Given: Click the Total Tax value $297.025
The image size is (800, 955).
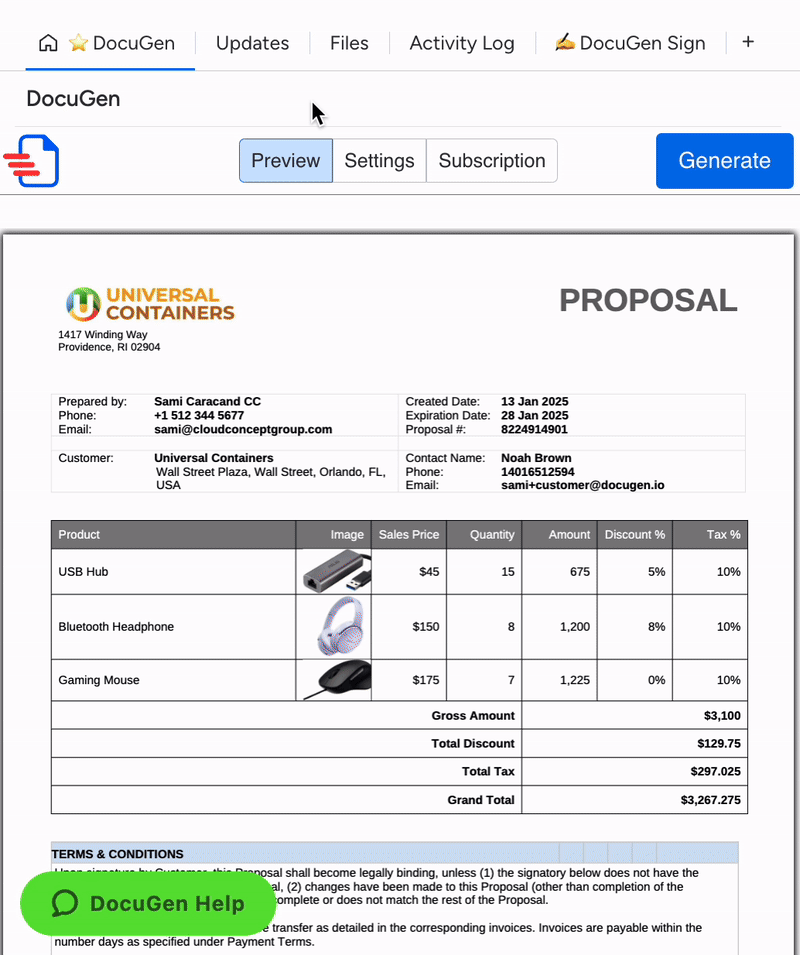Looking at the screenshot, I should coord(715,772).
